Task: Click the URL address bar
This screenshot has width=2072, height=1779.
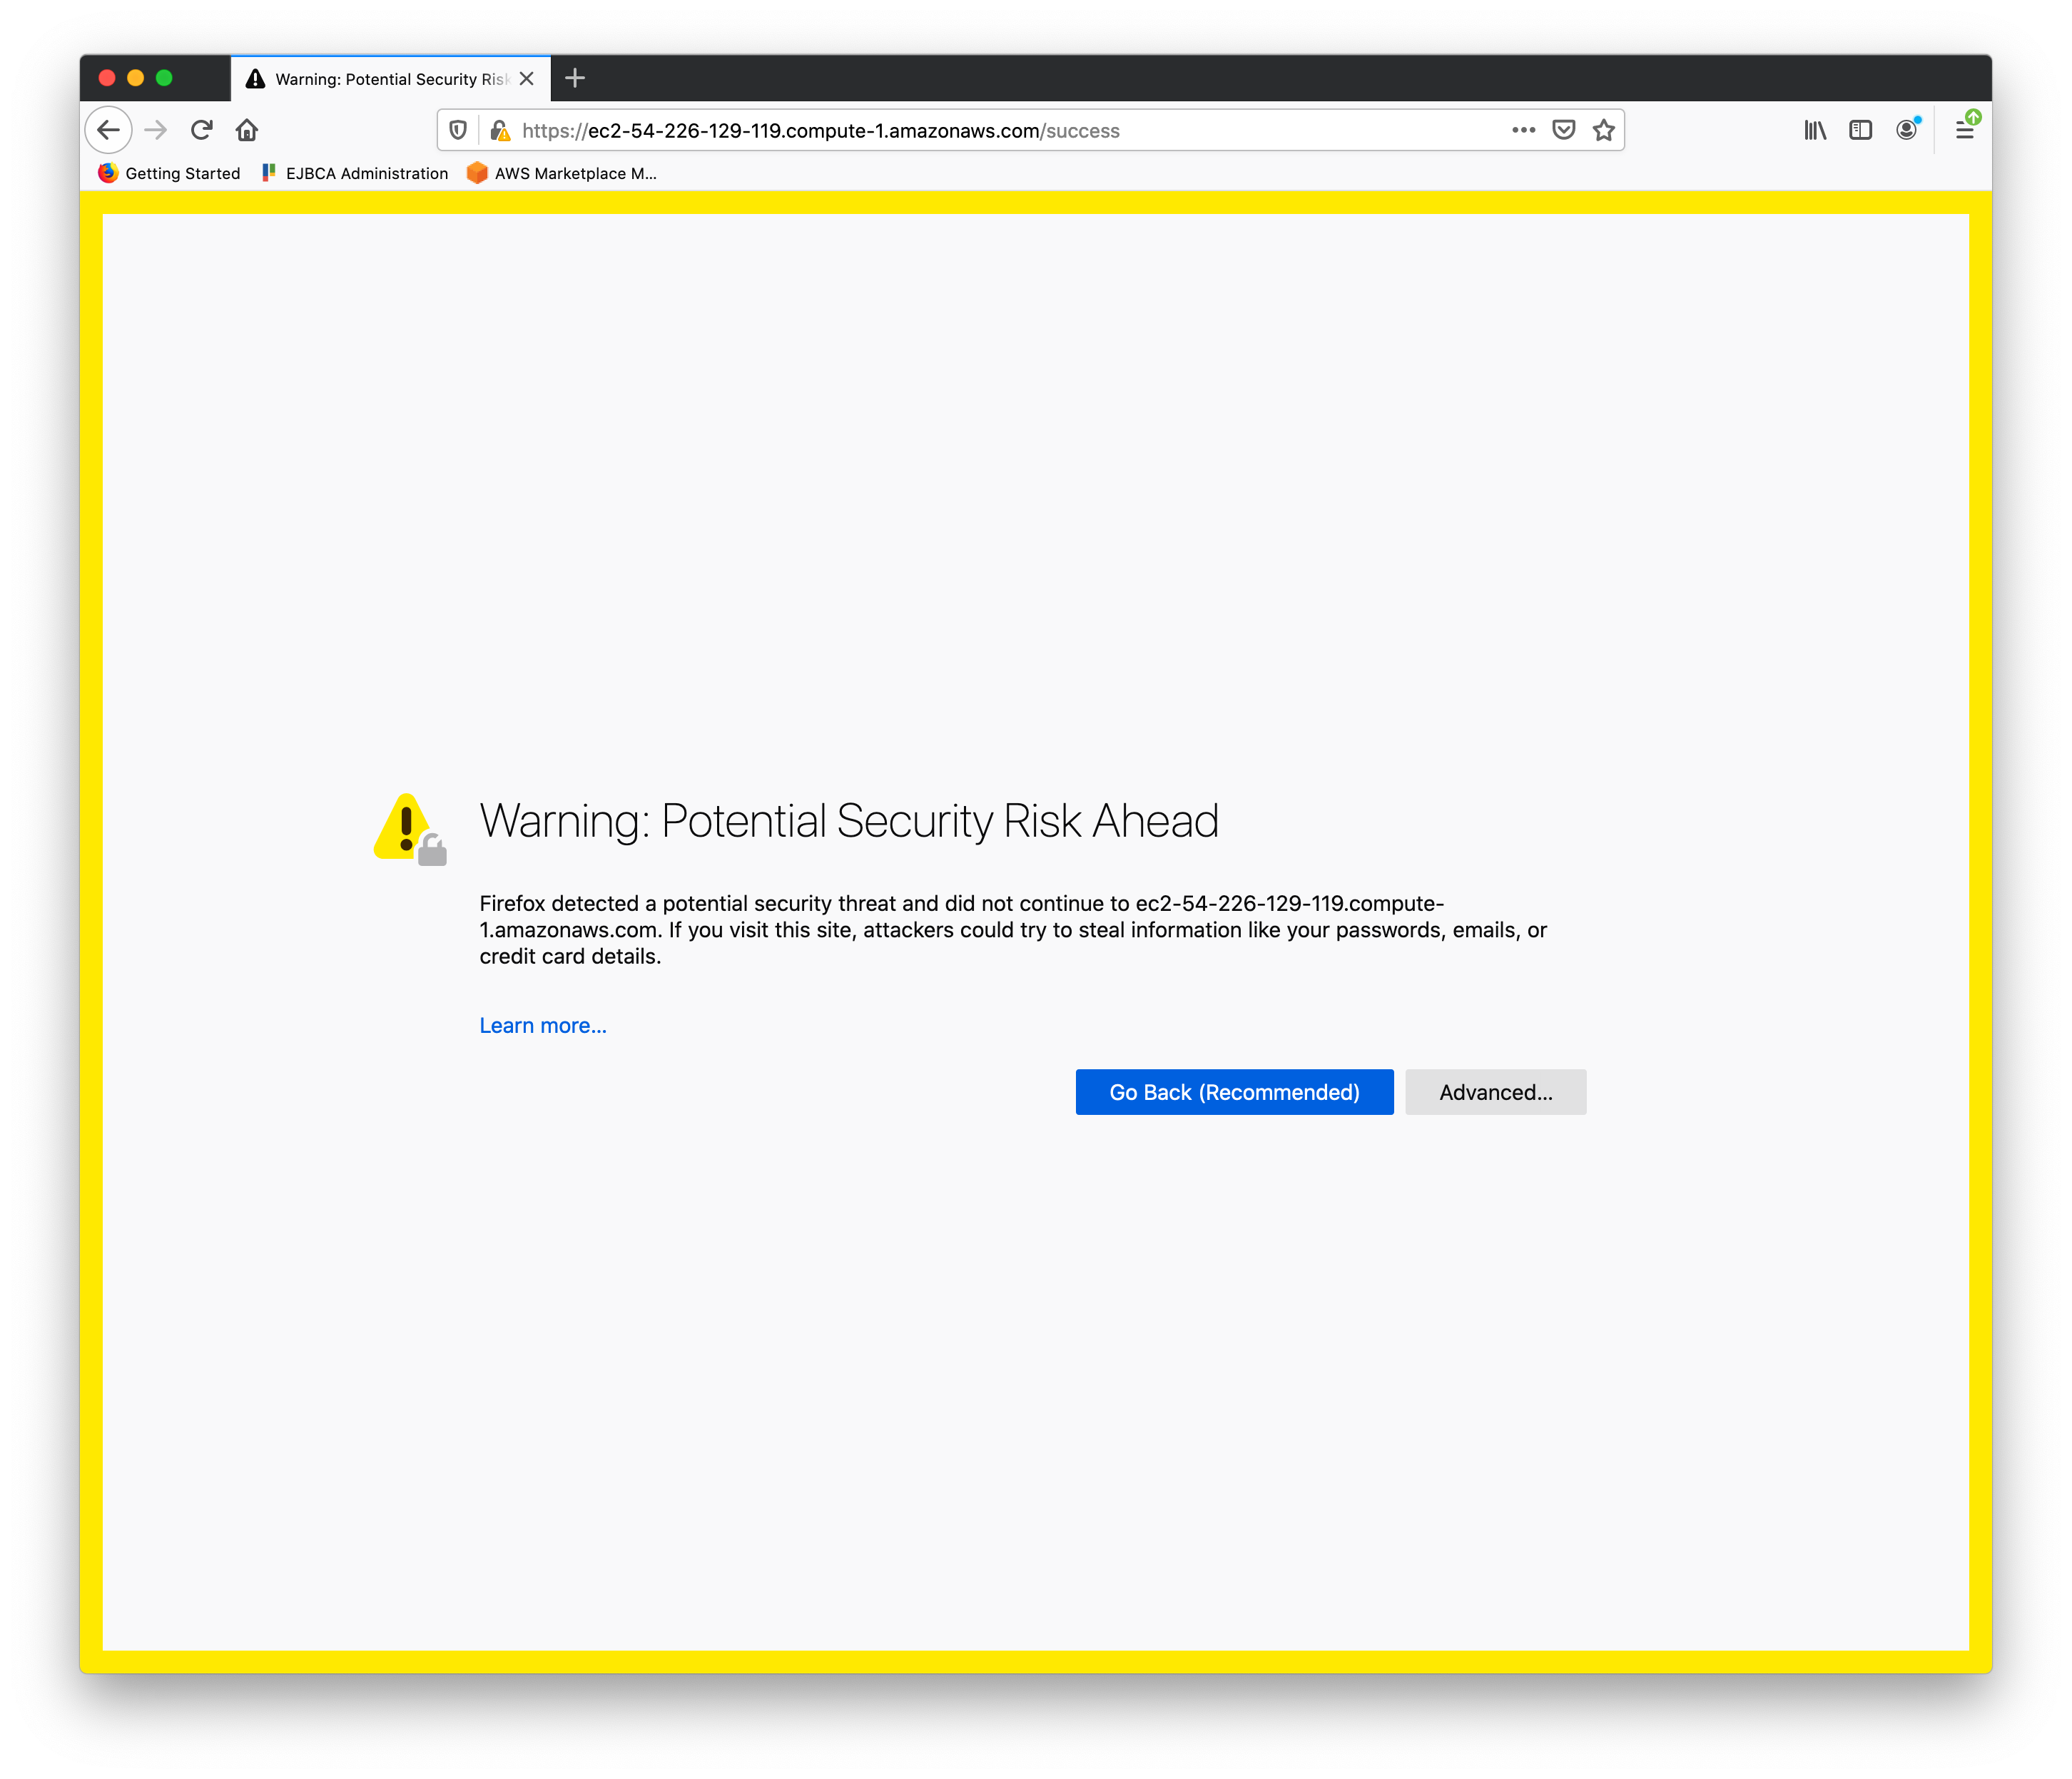Action: [1000, 130]
